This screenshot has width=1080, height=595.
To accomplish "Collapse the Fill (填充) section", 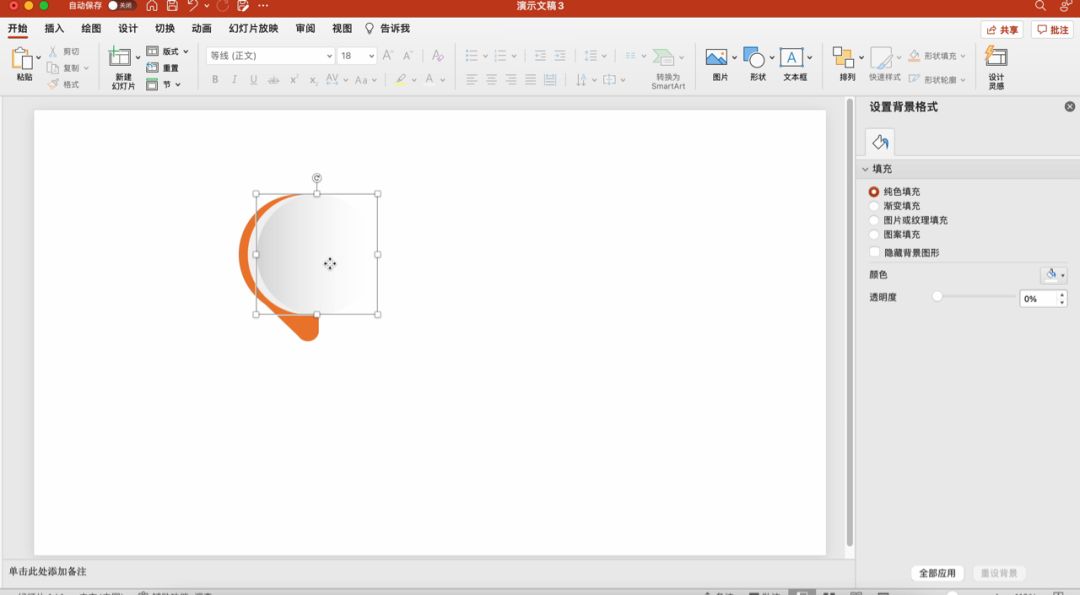I will (x=865, y=169).
